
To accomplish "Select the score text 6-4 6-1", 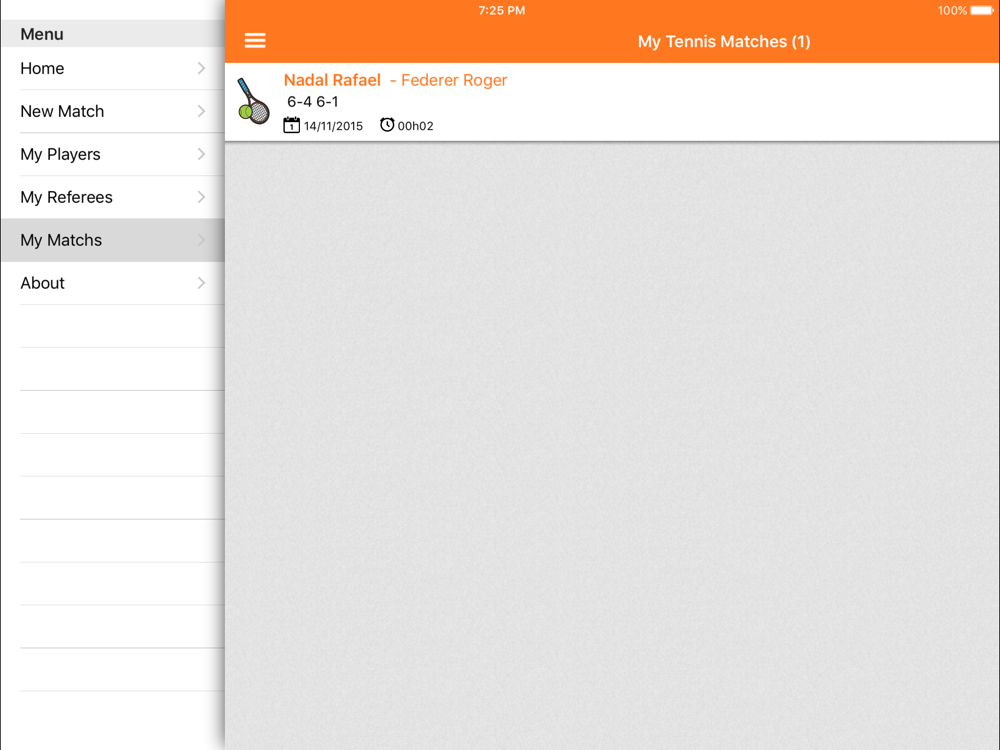I will pos(312,102).
